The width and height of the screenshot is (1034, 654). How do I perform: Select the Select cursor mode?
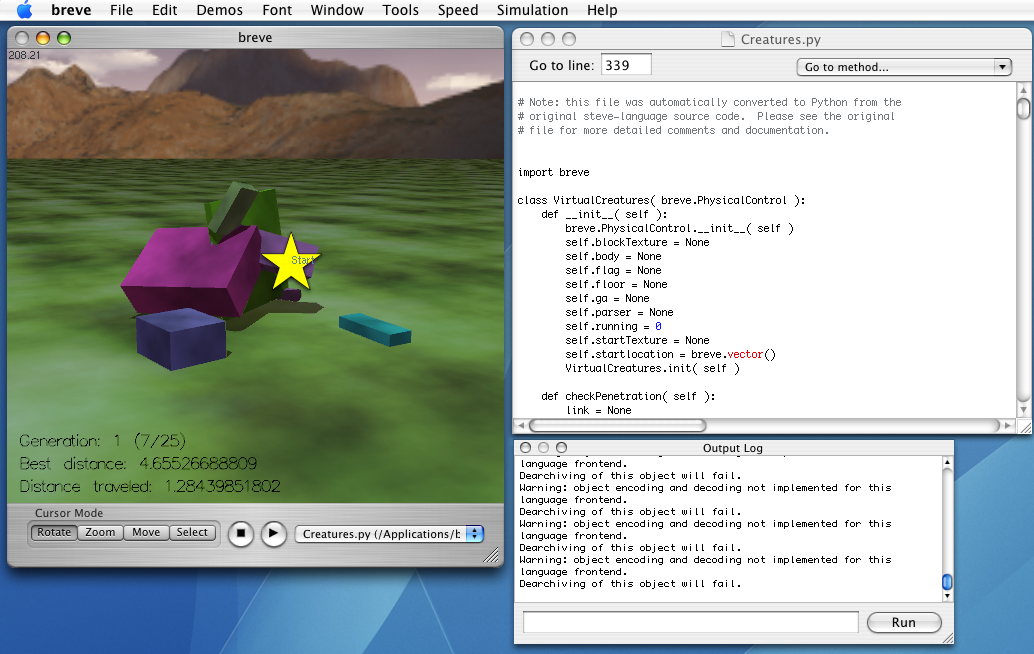pos(193,532)
